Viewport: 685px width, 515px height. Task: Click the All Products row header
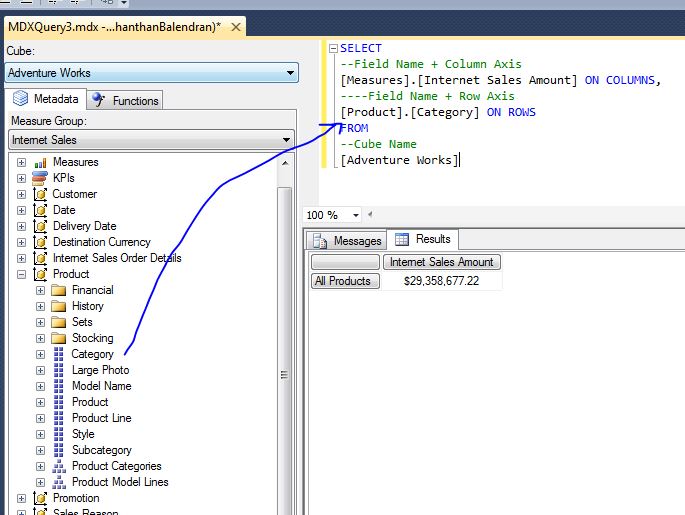[x=345, y=281]
